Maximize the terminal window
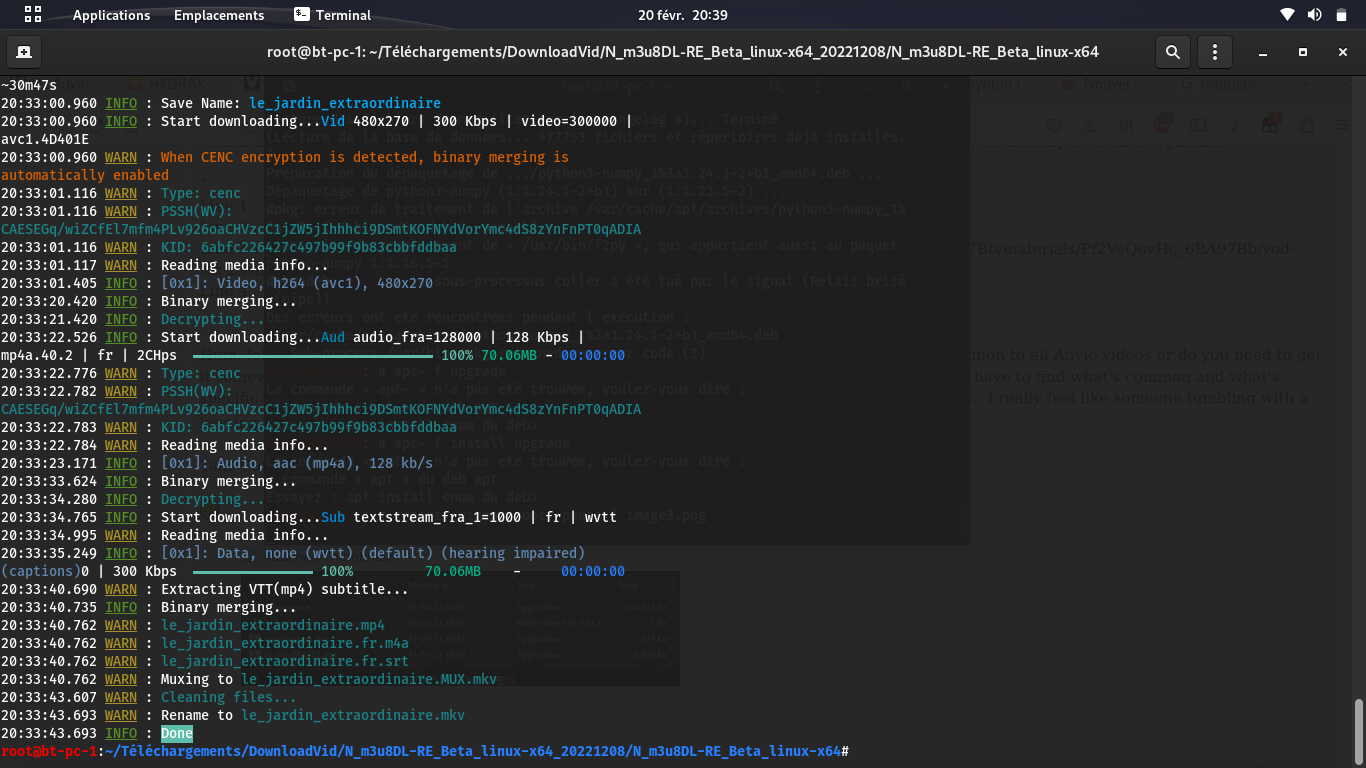Image resolution: width=1366 pixels, height=768 pixels. [1302, 52]
